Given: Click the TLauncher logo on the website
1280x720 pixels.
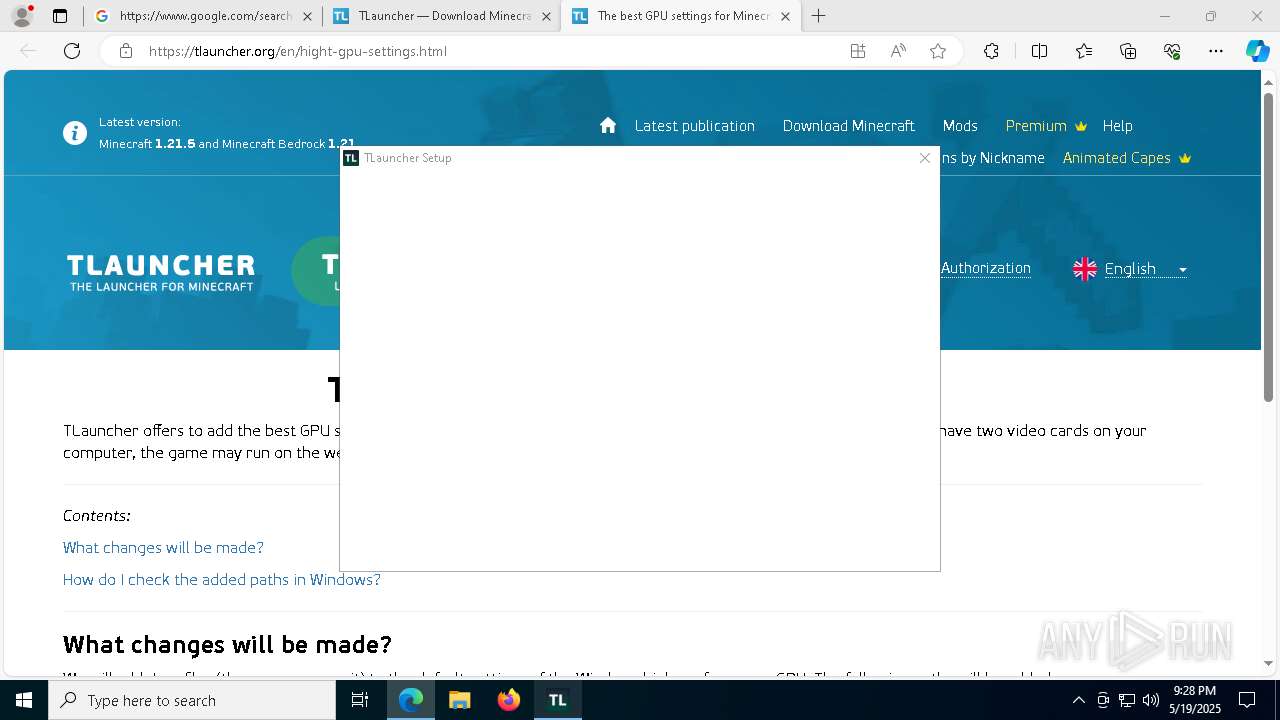Looking at the screenshot, I should click(161, 272).
